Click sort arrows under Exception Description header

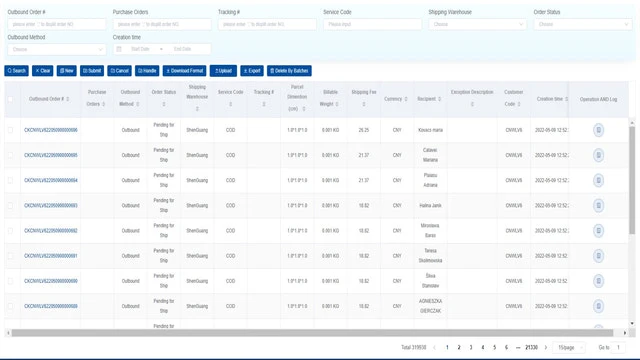tap(472, 104)
